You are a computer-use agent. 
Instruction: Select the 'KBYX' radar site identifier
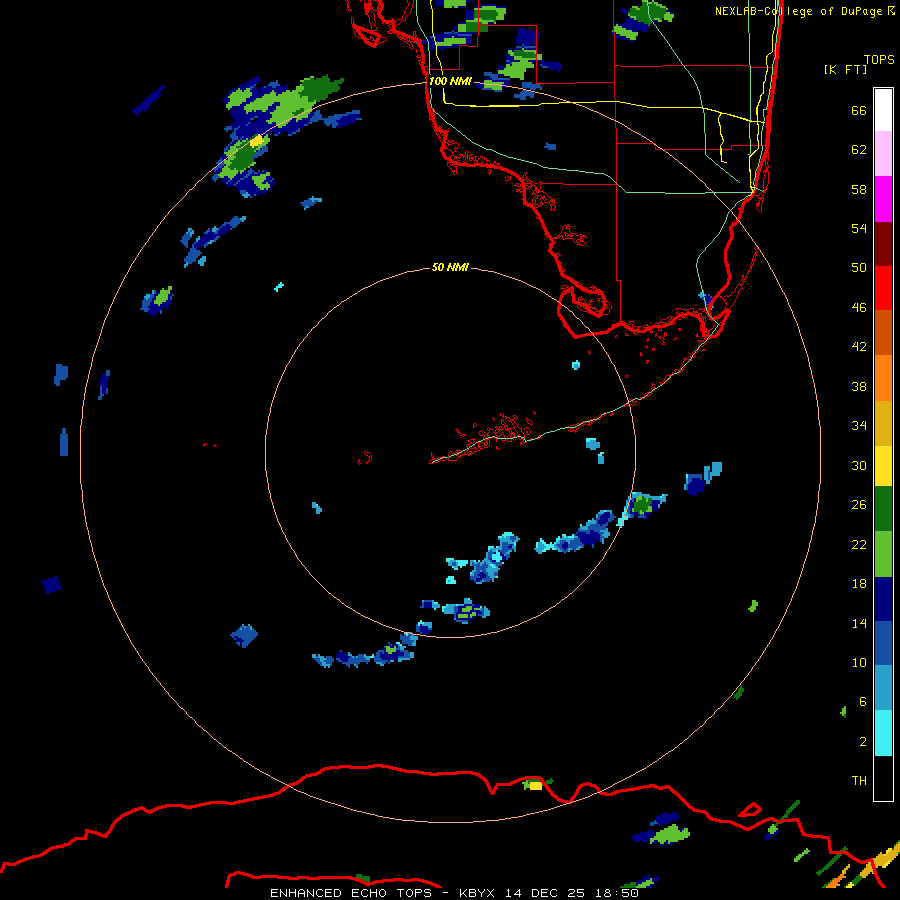tap(479, 893)
